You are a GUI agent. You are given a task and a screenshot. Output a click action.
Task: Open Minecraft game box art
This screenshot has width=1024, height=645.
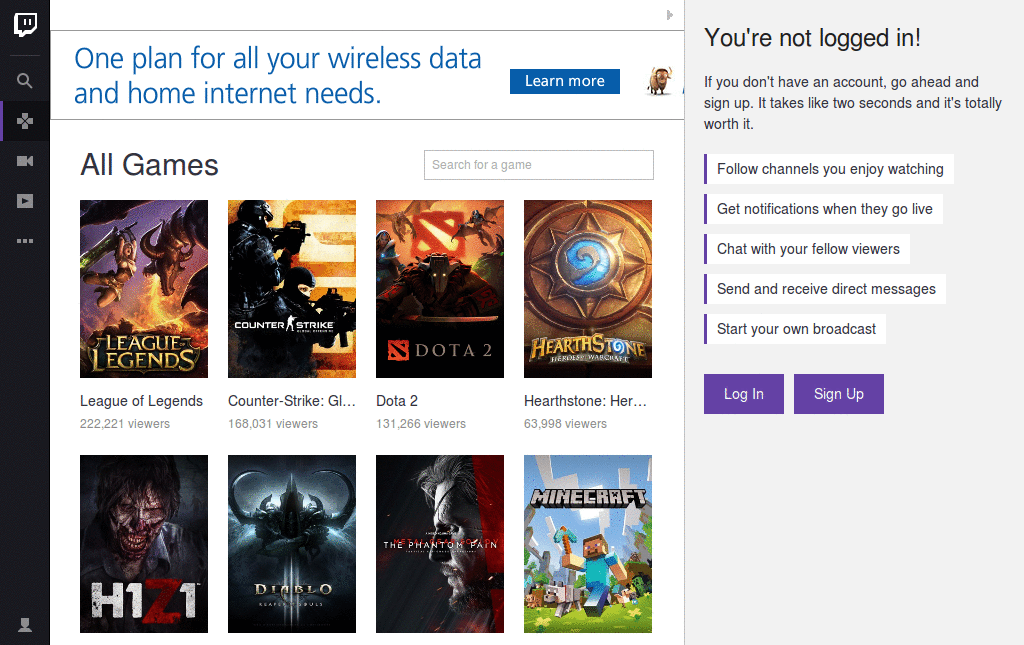588,544
